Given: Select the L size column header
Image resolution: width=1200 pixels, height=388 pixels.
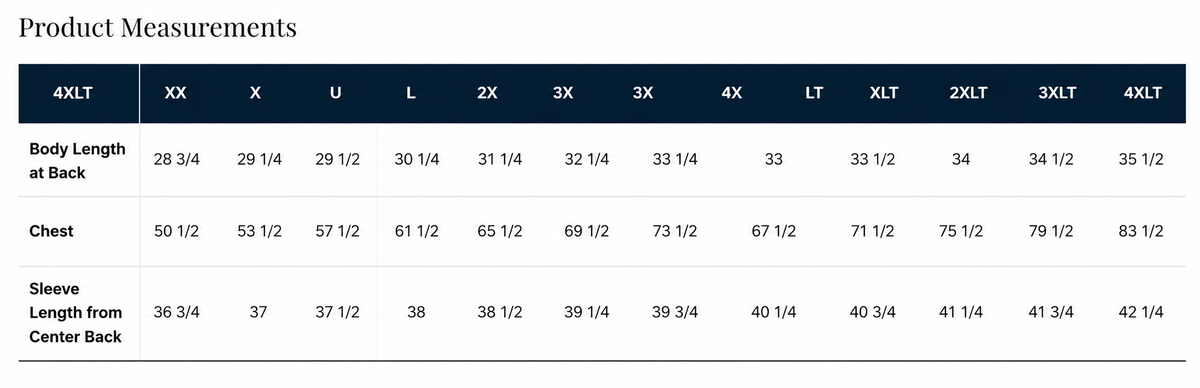Looking at the screenshot, I should click(x=411, y=93).
